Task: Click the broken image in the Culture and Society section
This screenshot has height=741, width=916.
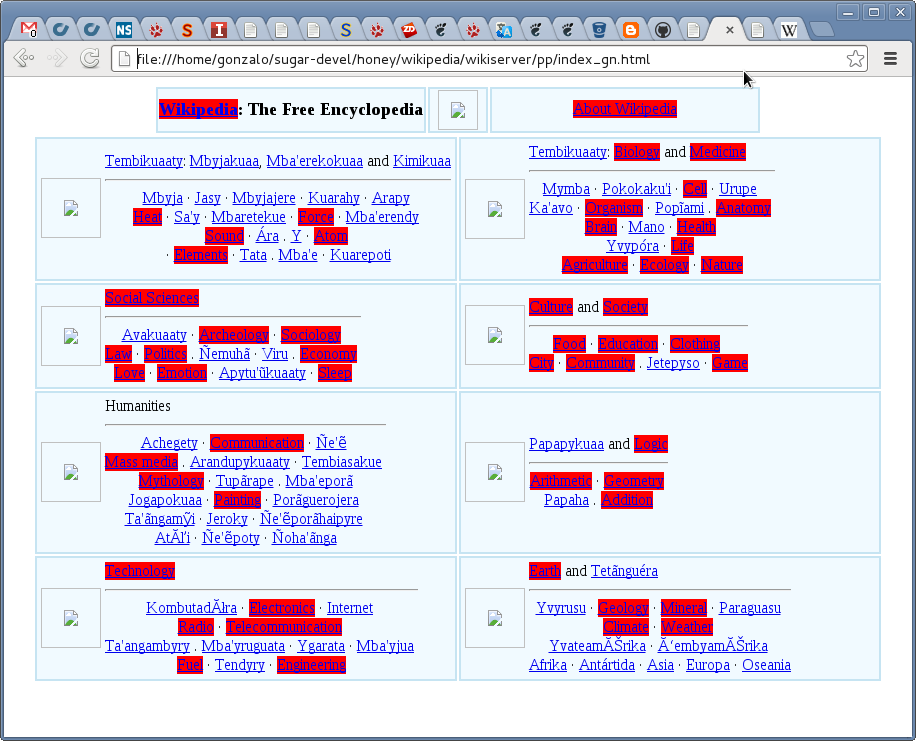Action: tap(495, 335)
